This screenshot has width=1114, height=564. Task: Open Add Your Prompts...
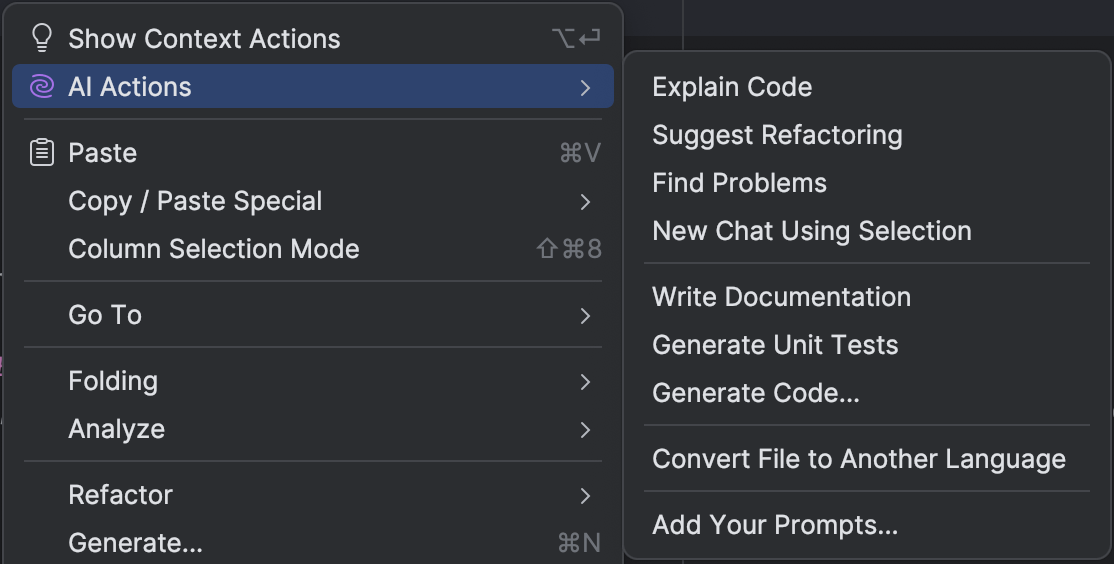tap(775, 525)
